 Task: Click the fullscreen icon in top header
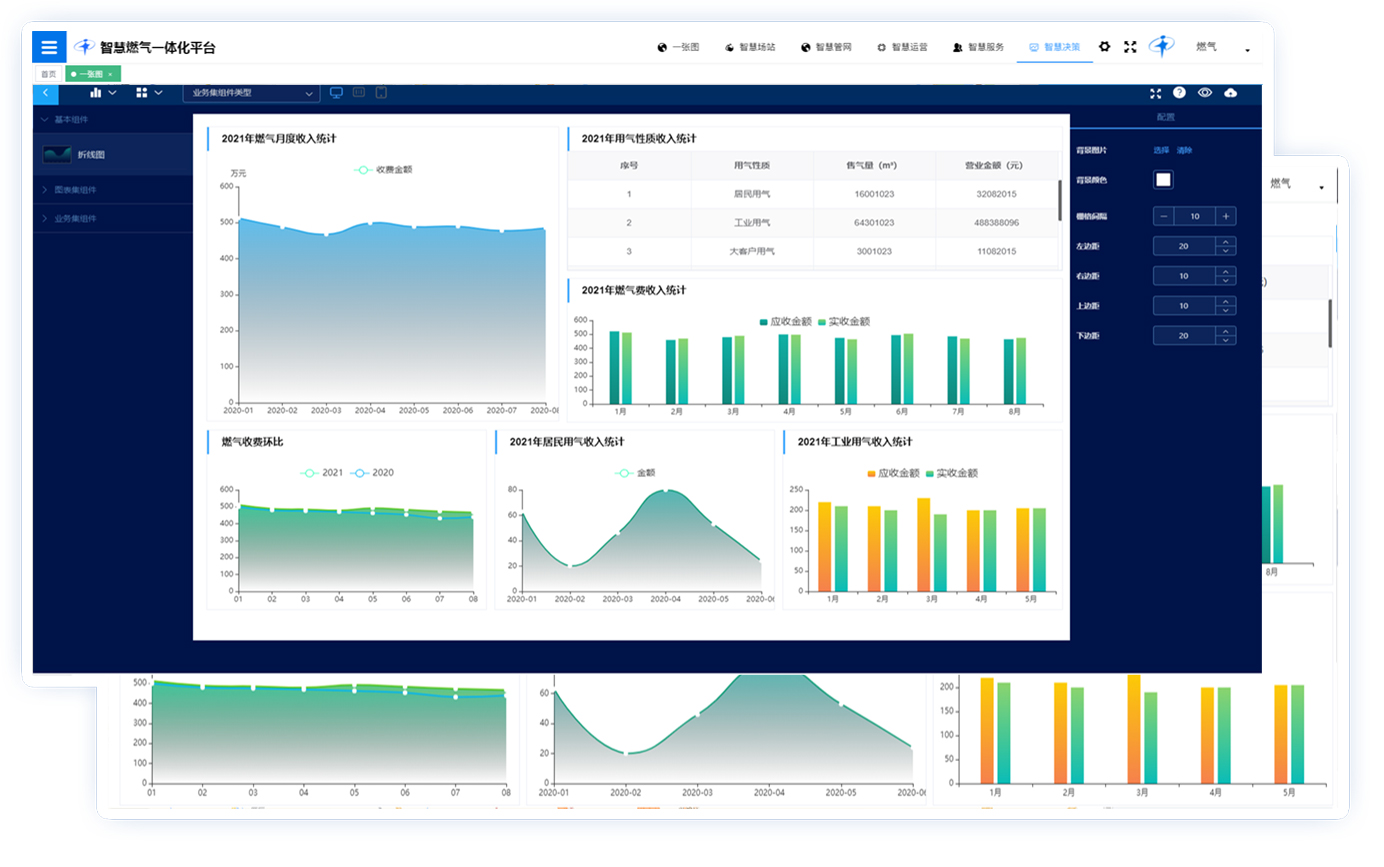[1130, 47]
